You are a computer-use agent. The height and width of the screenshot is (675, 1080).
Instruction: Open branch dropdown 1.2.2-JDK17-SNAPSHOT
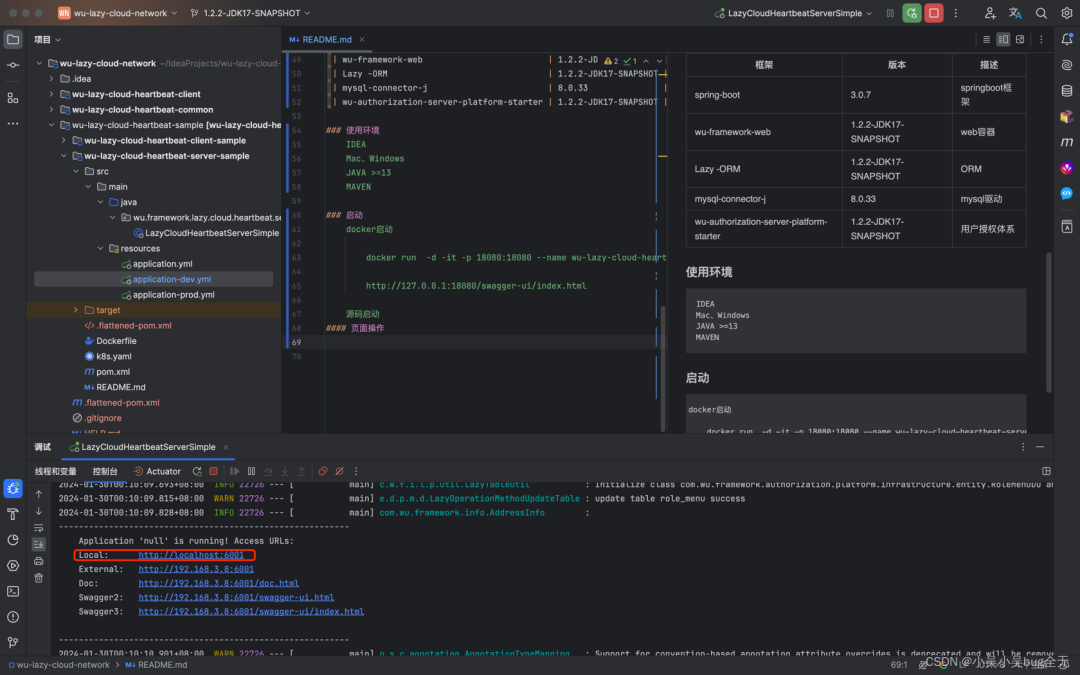click(x=251, y=13)
